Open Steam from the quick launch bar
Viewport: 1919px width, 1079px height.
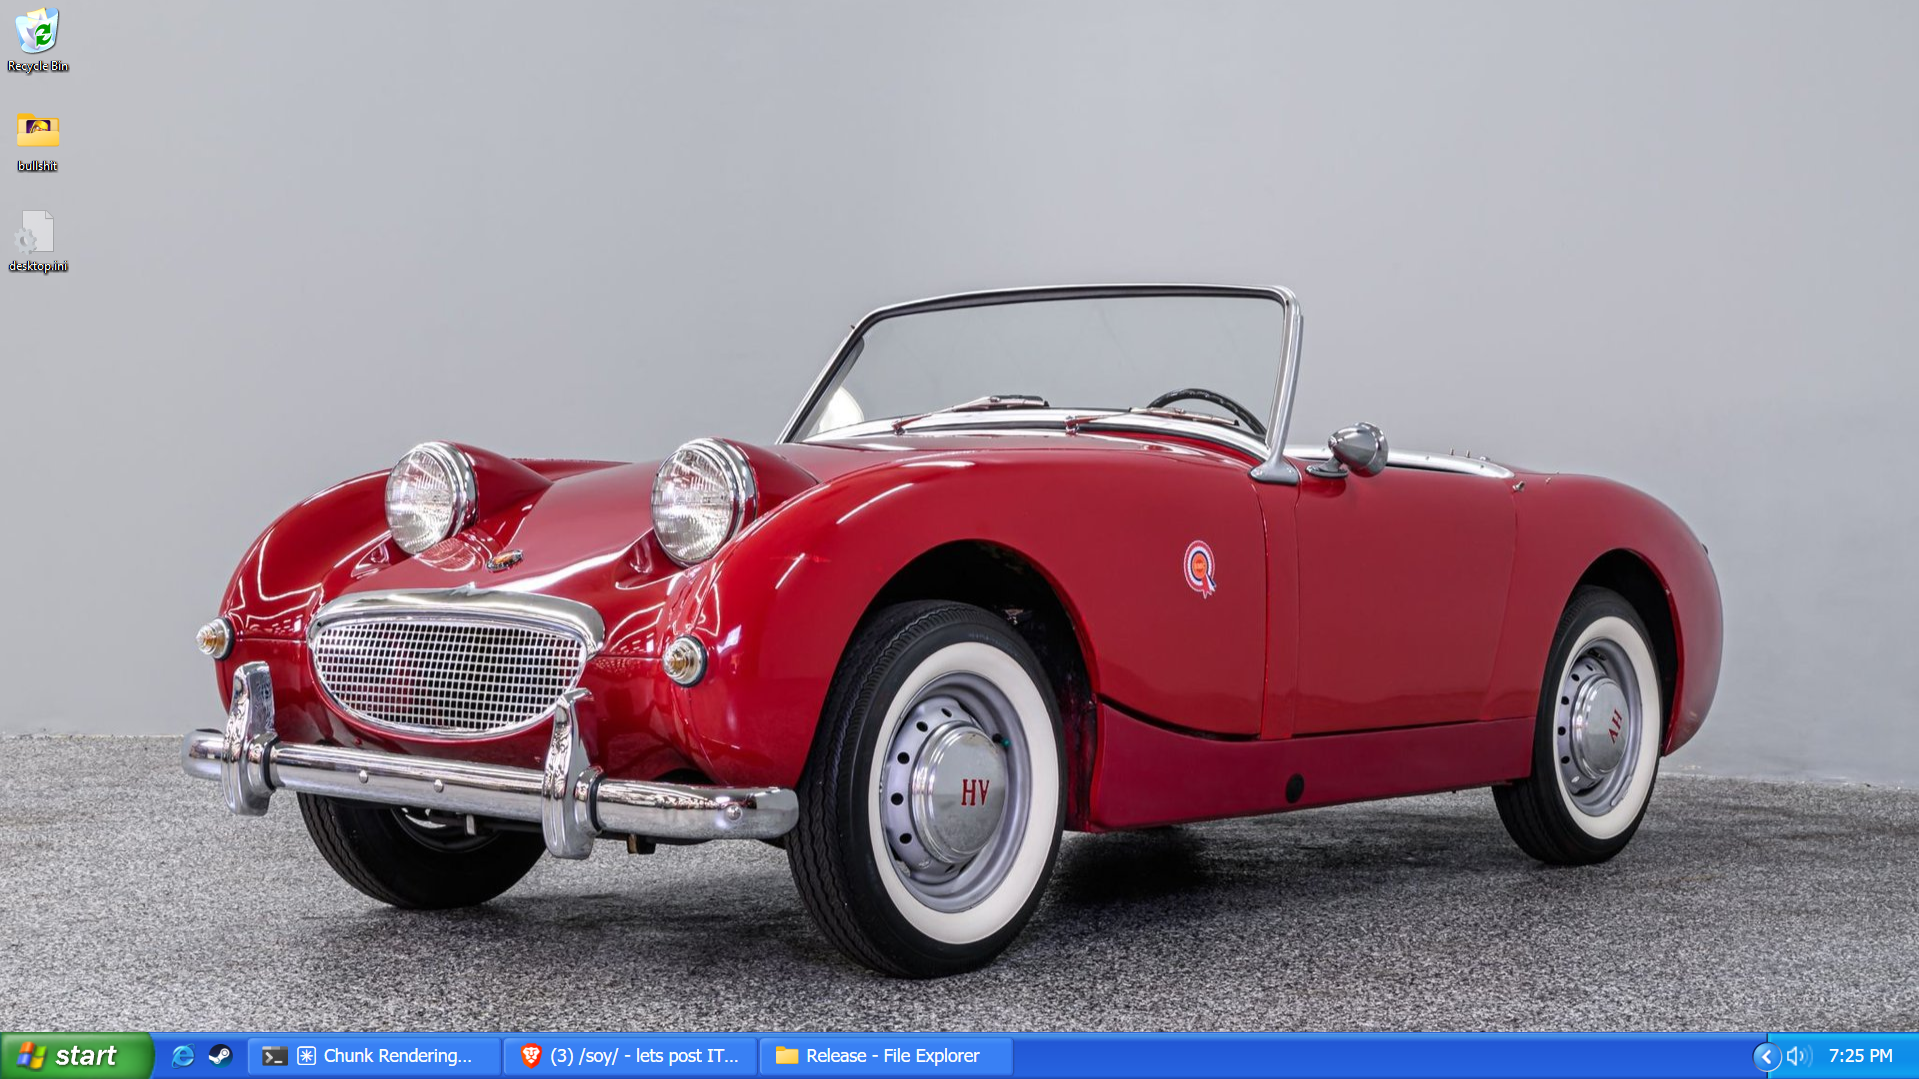pos(220,1056)
